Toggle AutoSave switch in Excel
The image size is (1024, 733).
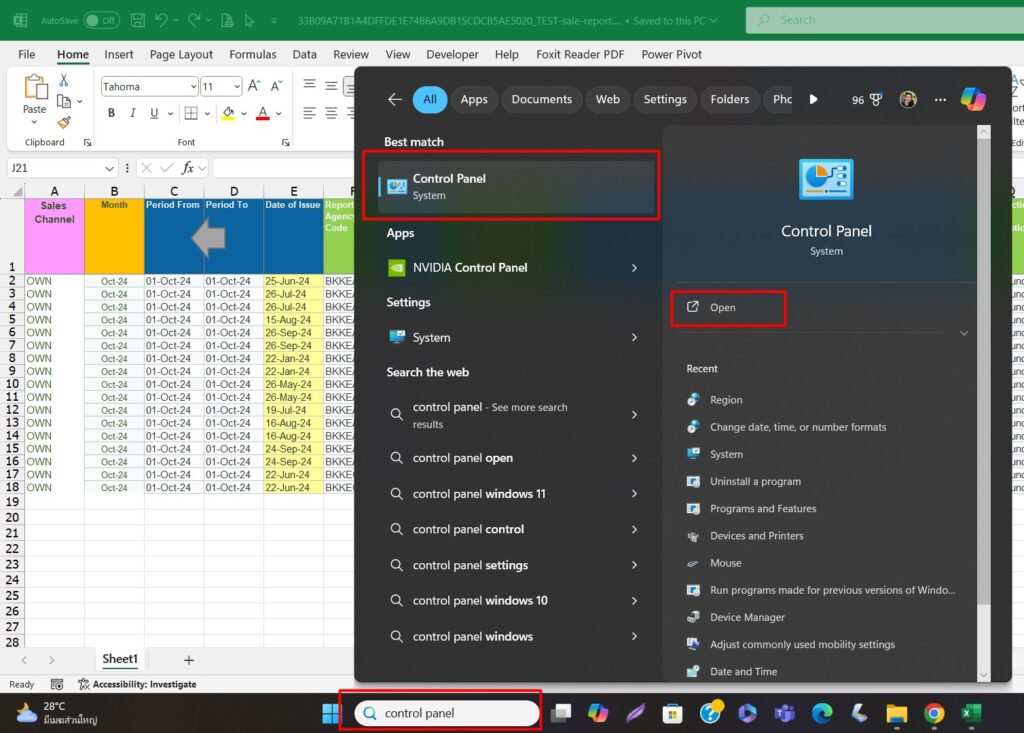[x=101, y=20]
